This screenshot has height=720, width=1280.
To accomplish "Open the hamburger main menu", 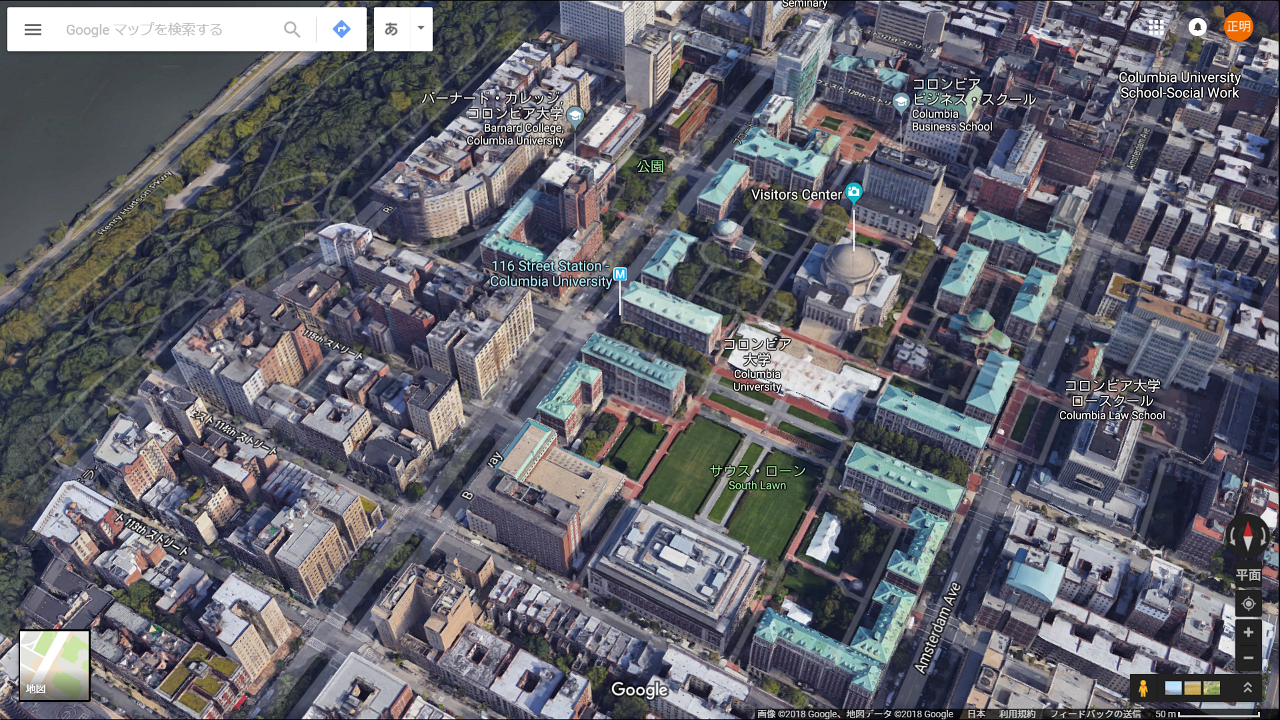I will pos(33,29).
